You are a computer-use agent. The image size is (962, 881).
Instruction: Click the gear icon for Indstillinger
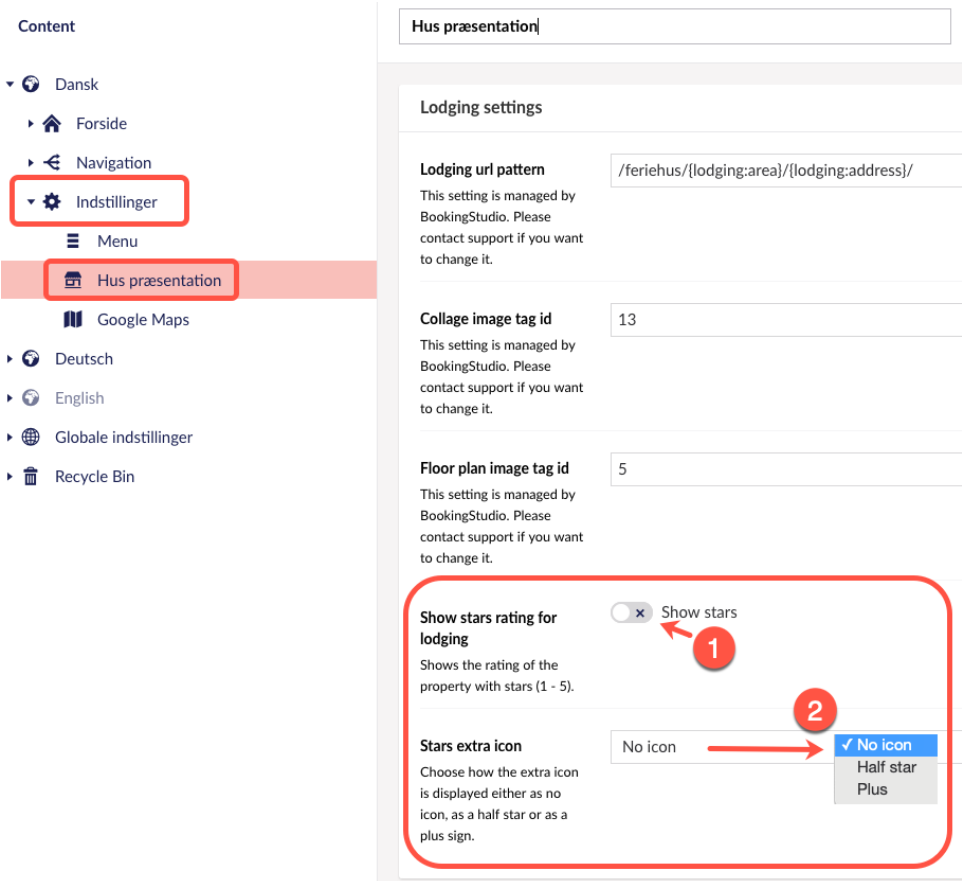pyautogui.click(x=52, y=202)
